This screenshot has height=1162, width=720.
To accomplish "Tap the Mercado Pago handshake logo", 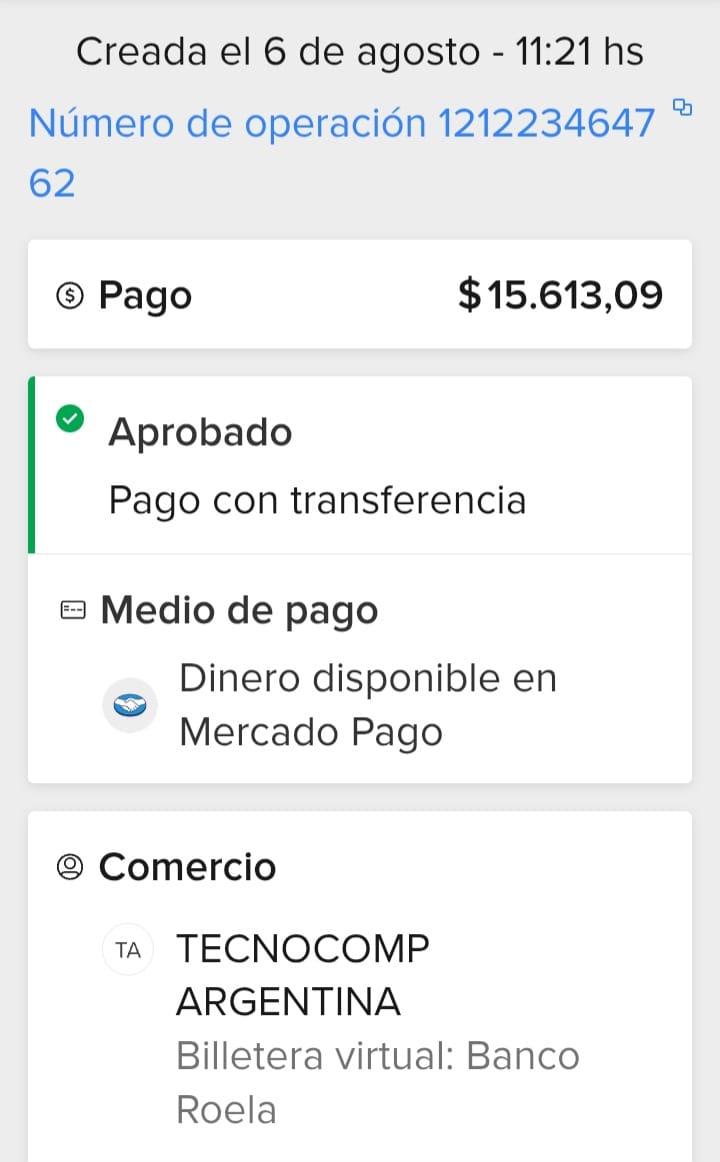I will pyautogui.click(x=130, y=705).
